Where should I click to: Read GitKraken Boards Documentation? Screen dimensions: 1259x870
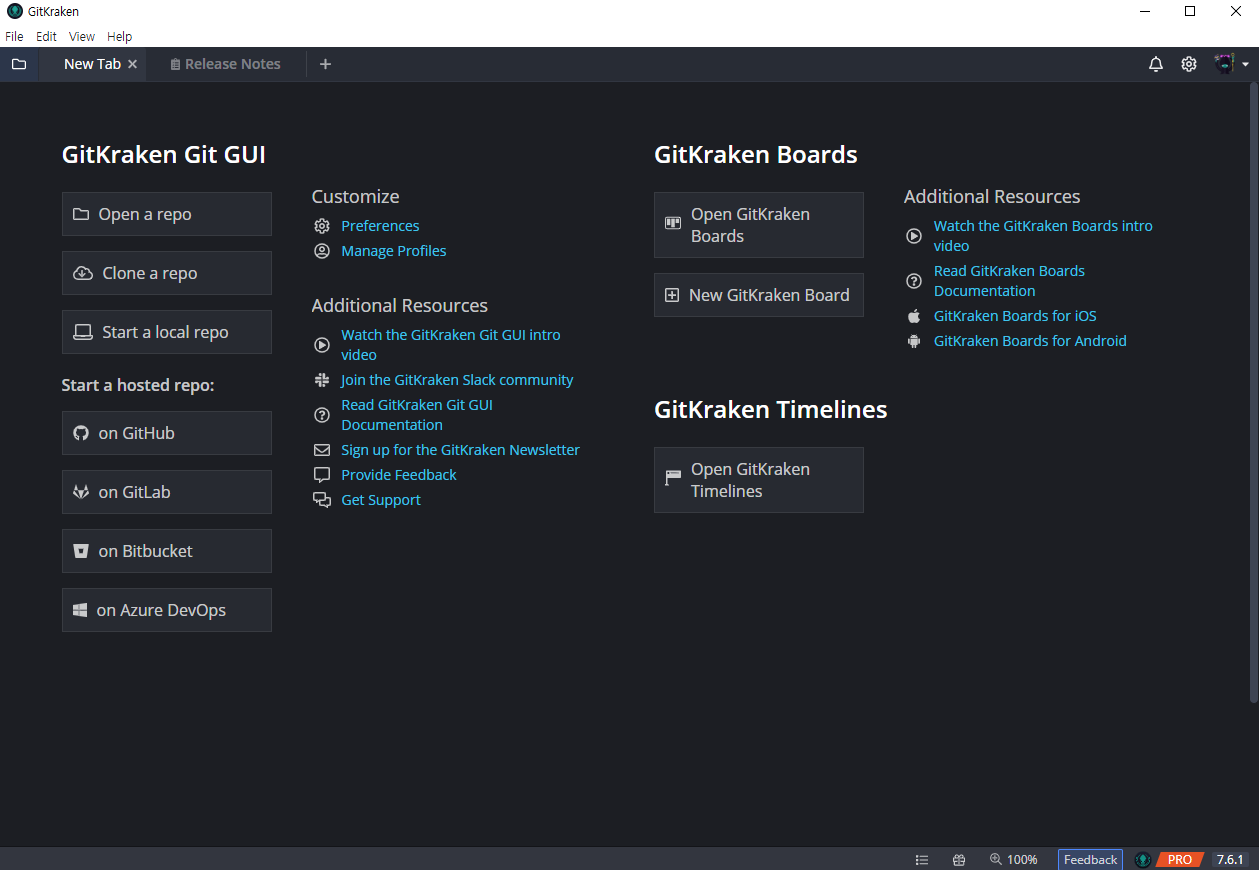point(1009,281)
